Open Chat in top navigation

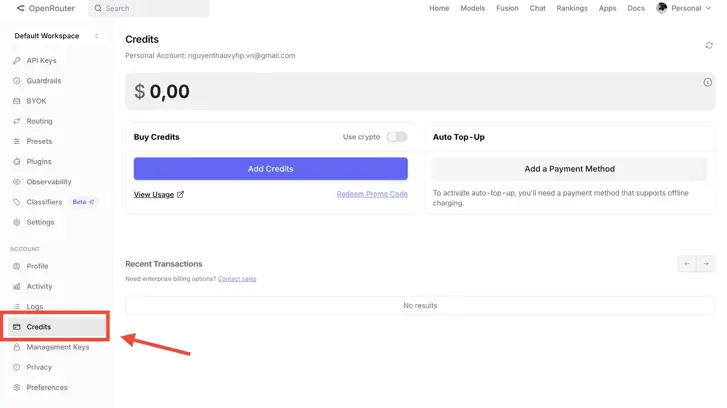coord(537,8)
